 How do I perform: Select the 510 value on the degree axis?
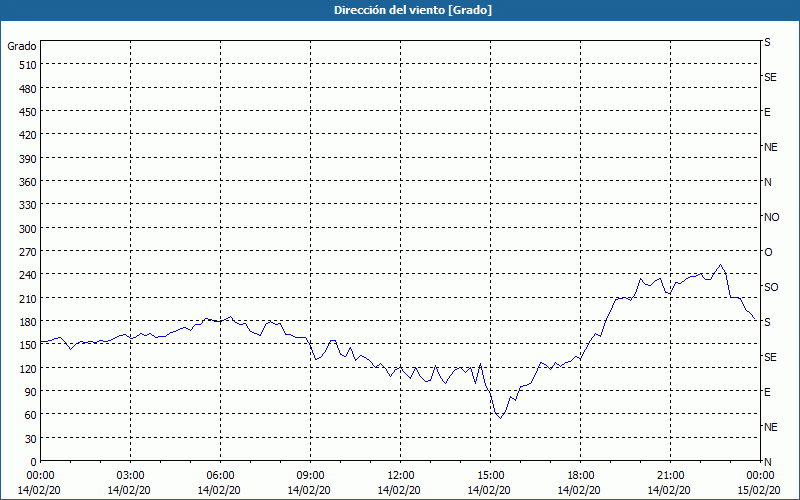point(28,65)
